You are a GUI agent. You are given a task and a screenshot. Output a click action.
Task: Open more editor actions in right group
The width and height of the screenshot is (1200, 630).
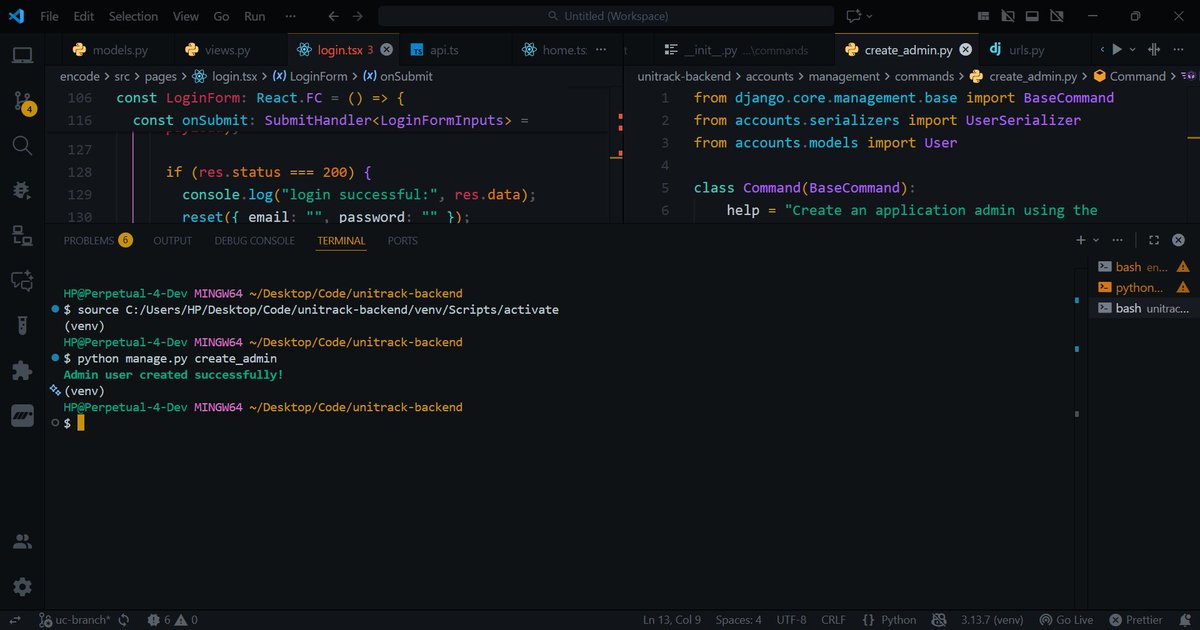1180,49
